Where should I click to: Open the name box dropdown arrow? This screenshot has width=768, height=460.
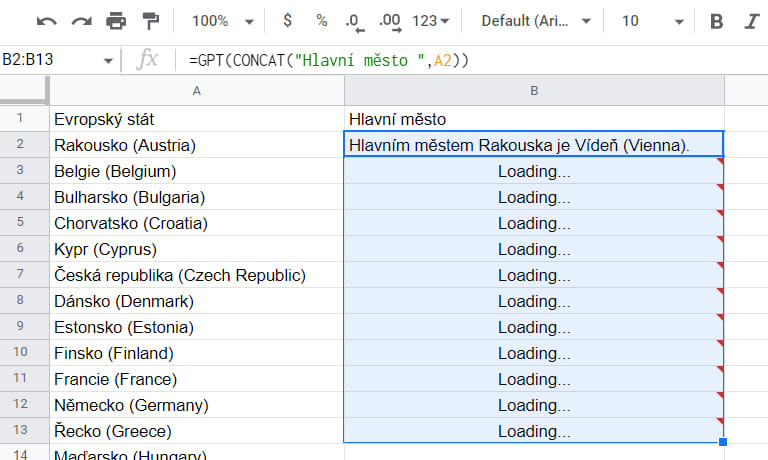click(108, 60)
